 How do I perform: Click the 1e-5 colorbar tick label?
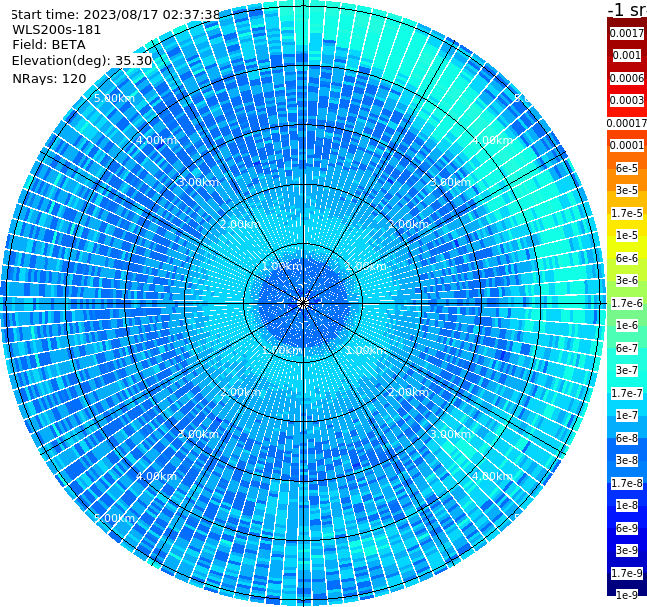coord(627,235)
